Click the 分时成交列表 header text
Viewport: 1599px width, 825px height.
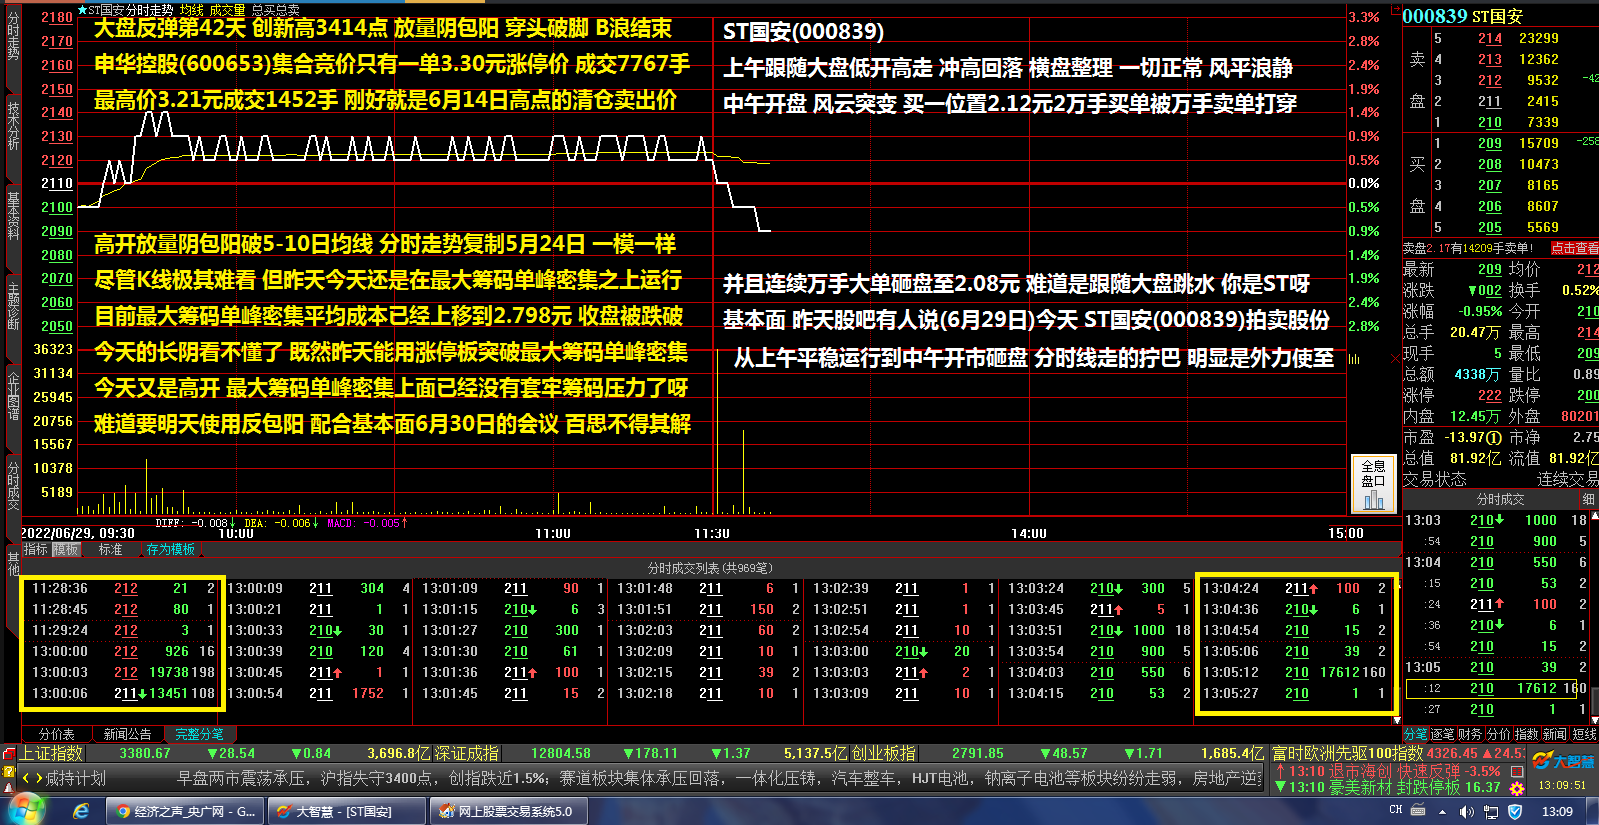pos(710,568)
